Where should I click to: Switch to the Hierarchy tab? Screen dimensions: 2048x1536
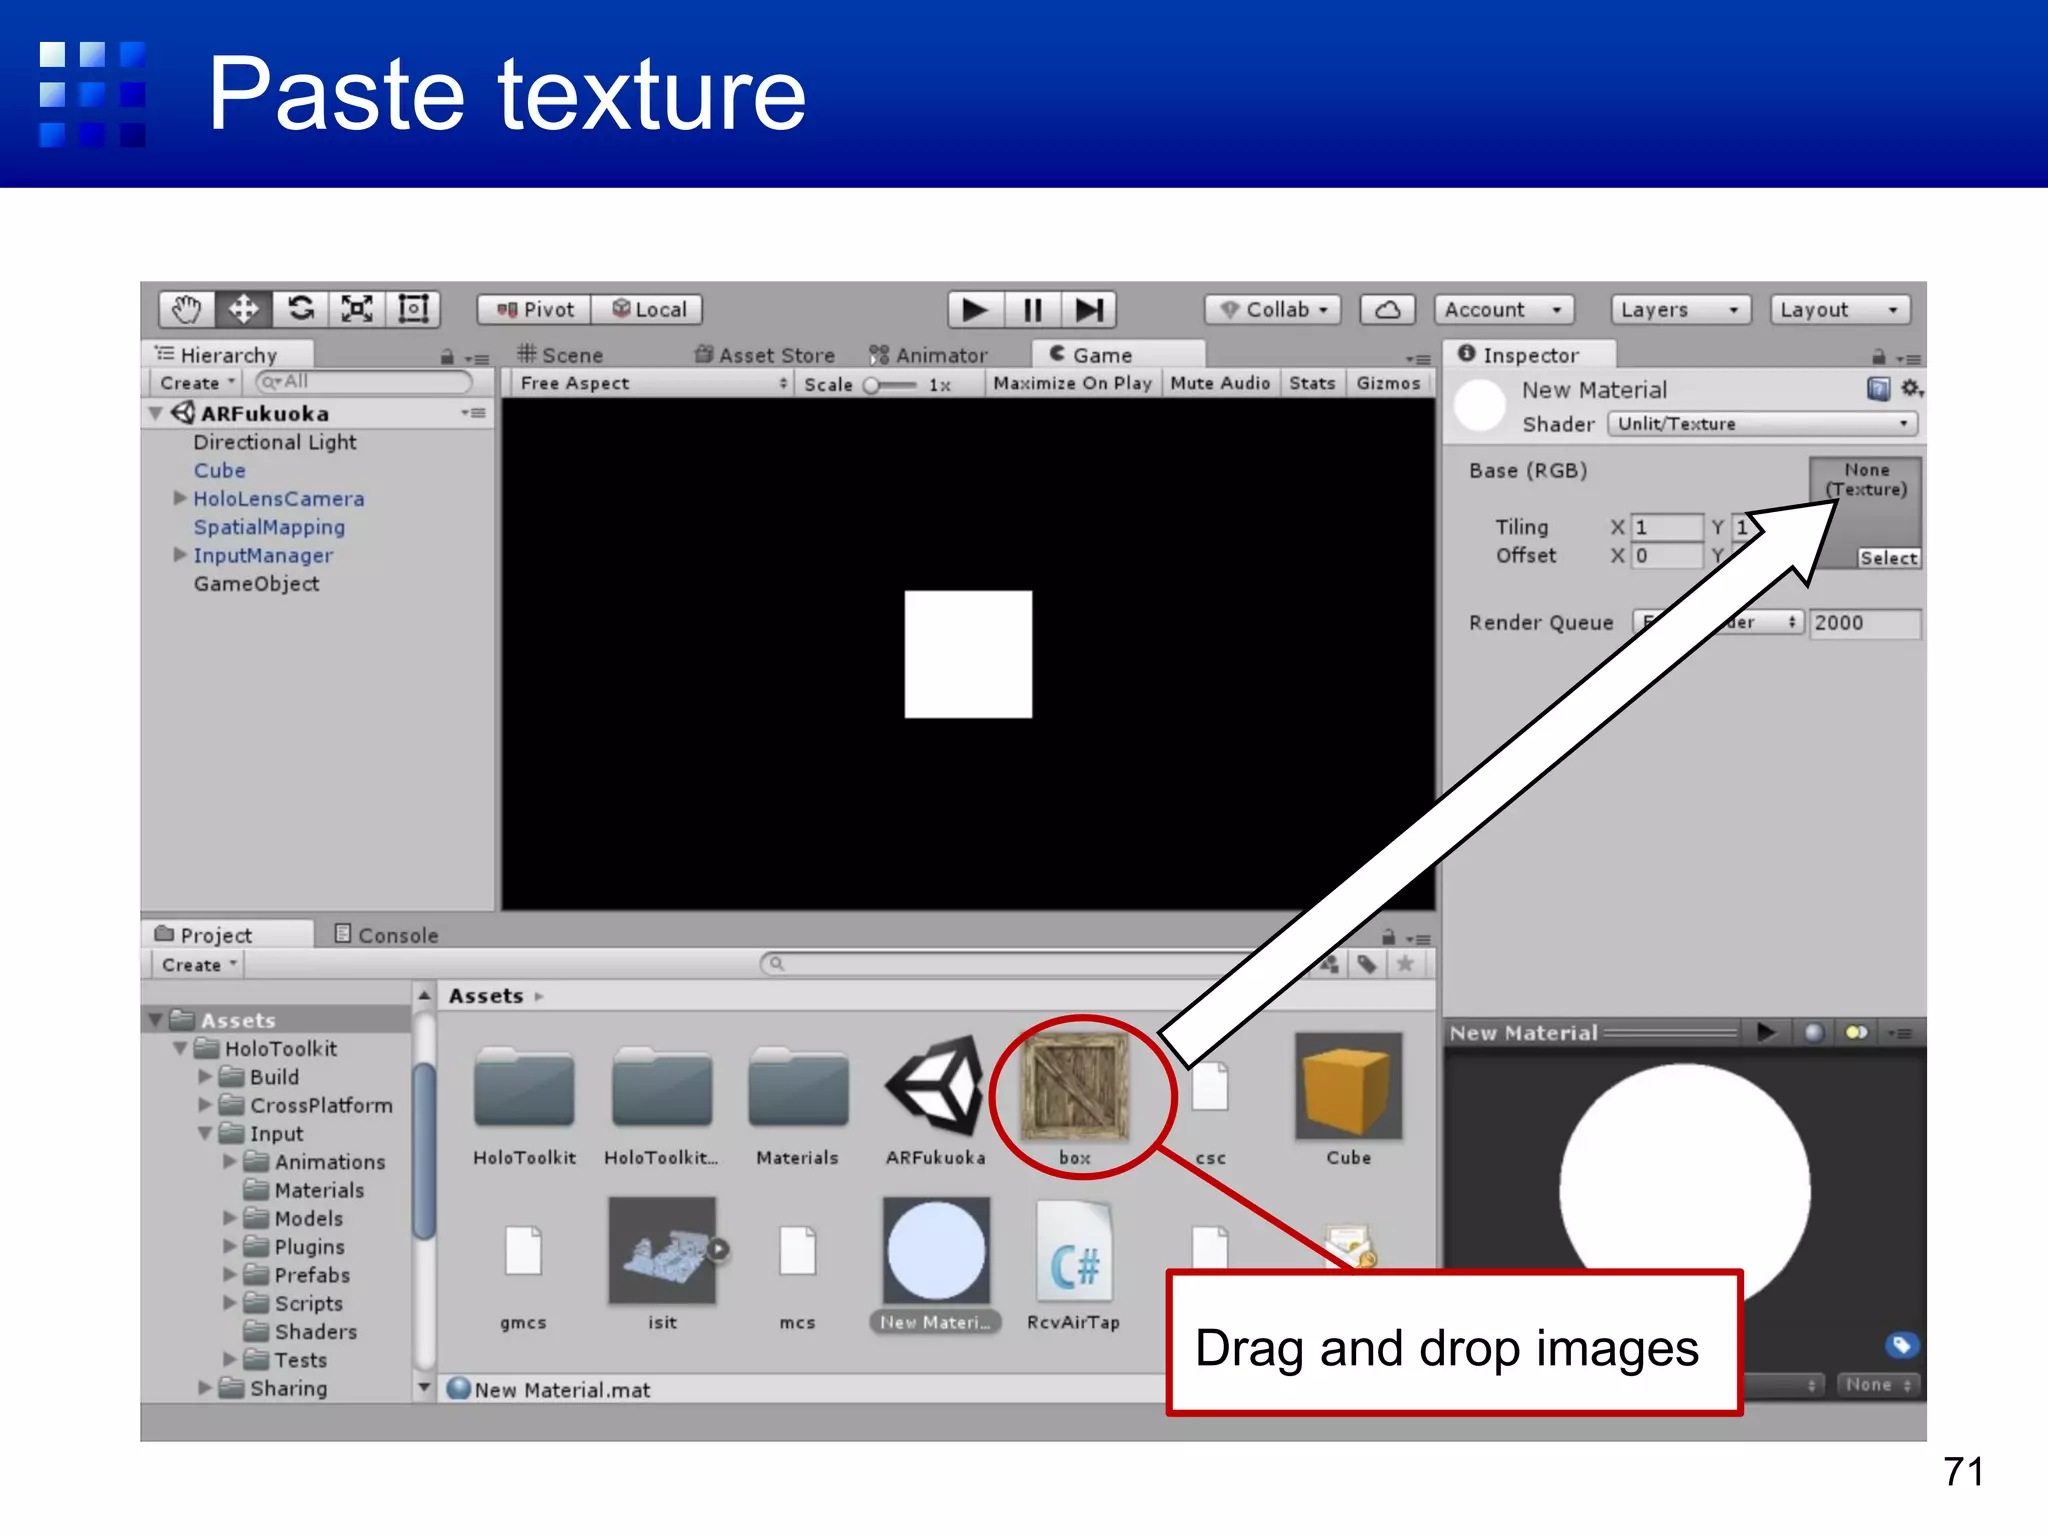tap(228, 355)
